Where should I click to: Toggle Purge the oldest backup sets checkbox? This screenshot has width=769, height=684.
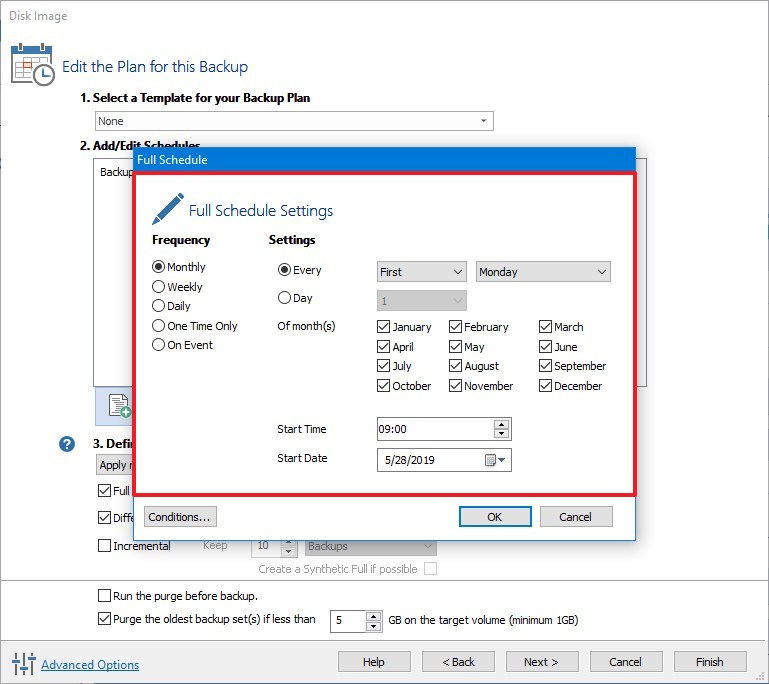coord(104,619)
